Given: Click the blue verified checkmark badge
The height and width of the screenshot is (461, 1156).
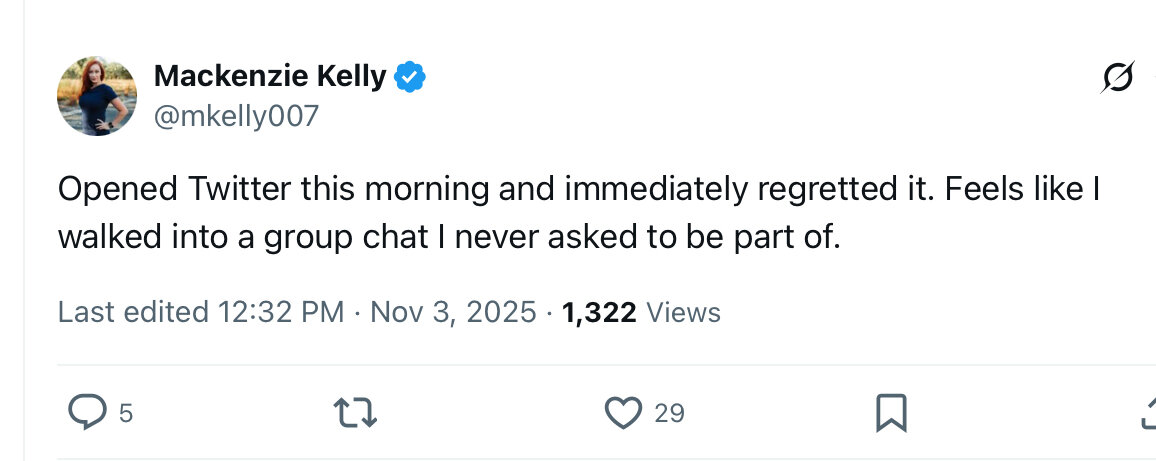Looking at the screenshot, I should click(x=410, y=76).
